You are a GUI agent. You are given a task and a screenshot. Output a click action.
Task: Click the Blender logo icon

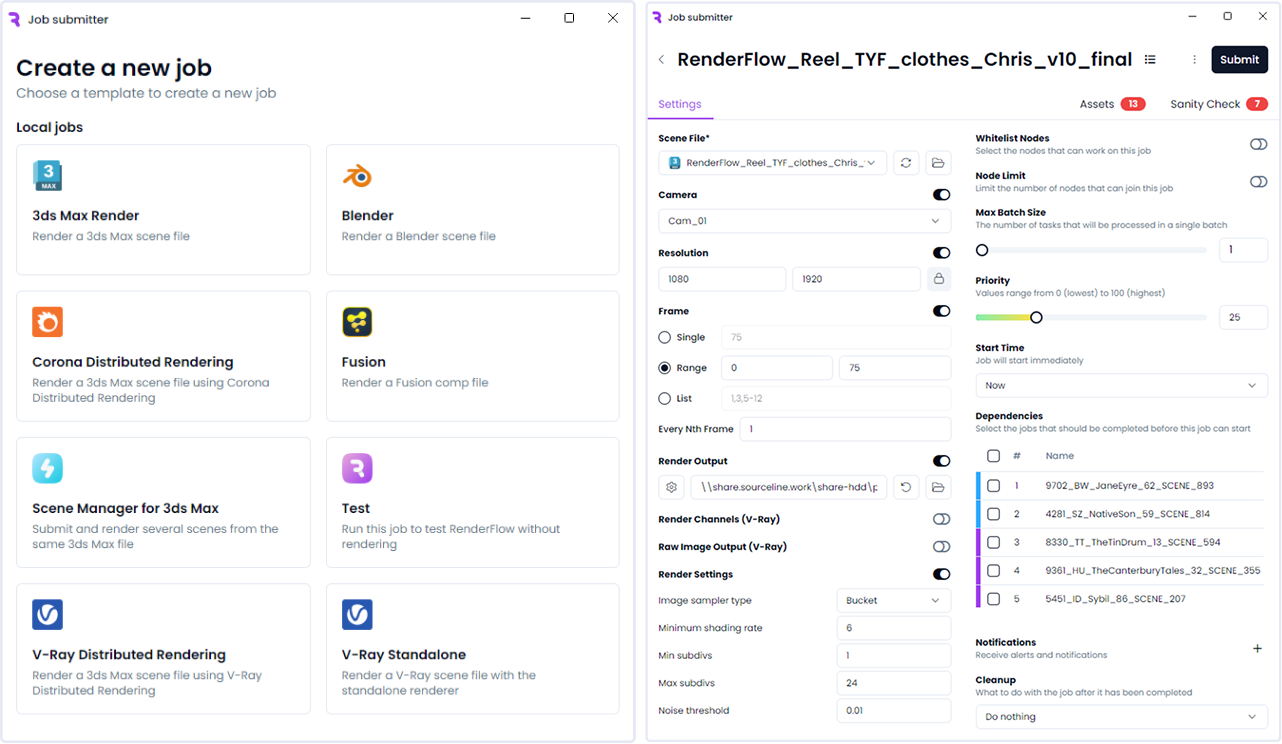coord(357,176)
